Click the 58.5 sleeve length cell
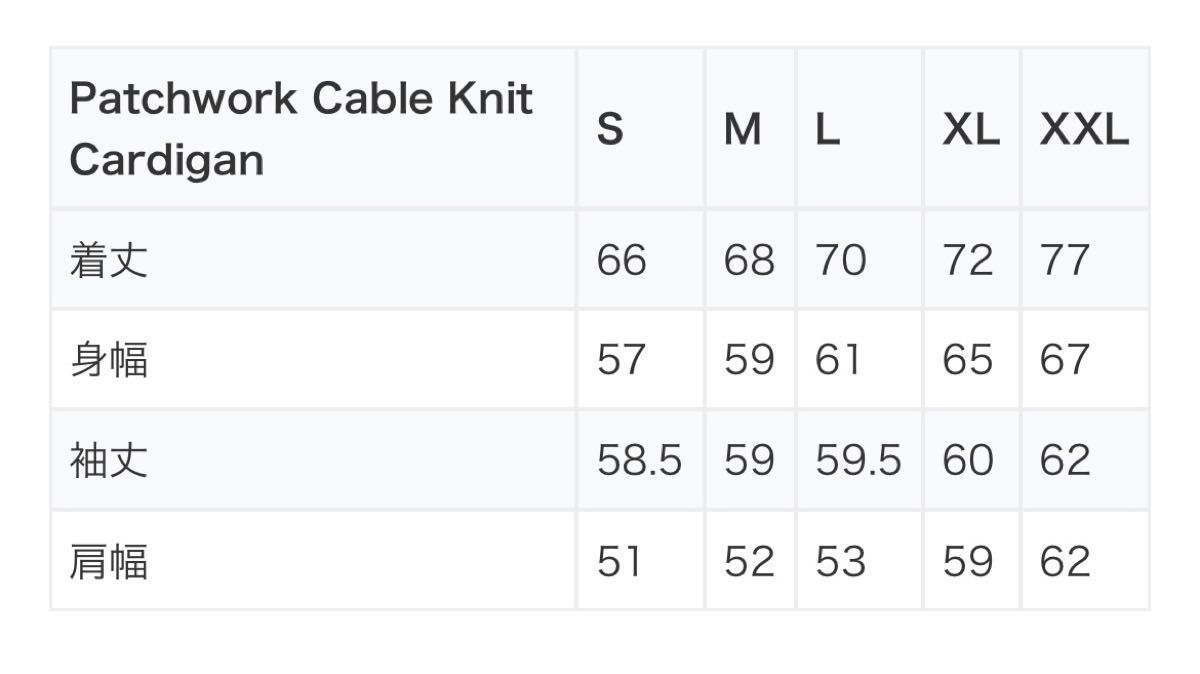Image resolution: width=1200 pixels, height=674 pixels. click(x=640, y=460)
